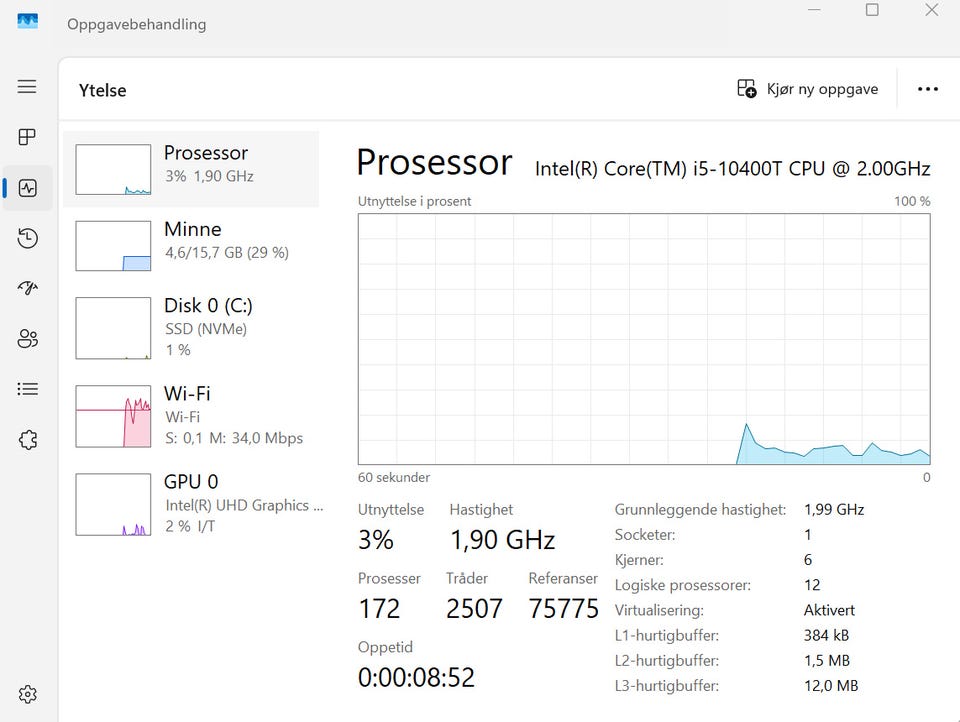Click the 60 sekunder graph axis label
Image resolution: width=960 pixels, height=722 pixels.
[x=394, y=478]
